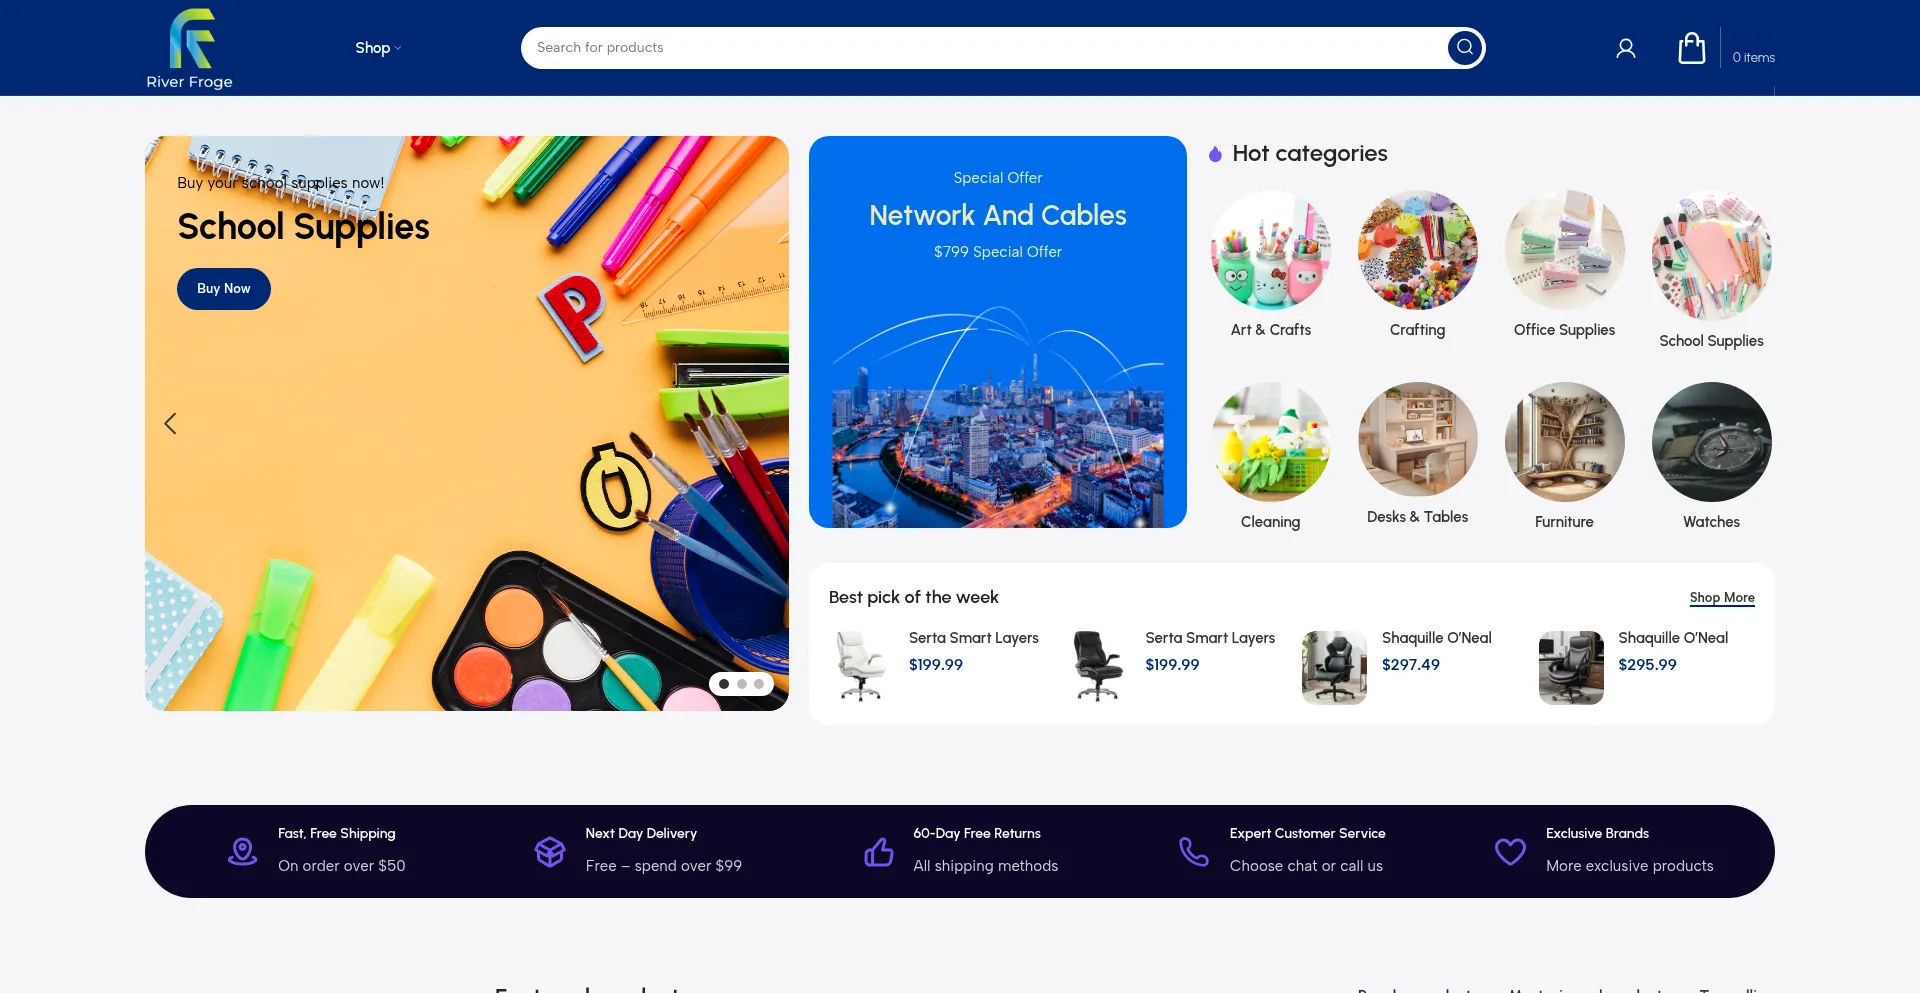Viewport: 1920px width, 993px height.
Task: Click the thumbs-up Free Returns icon
Action: point(878,851)
